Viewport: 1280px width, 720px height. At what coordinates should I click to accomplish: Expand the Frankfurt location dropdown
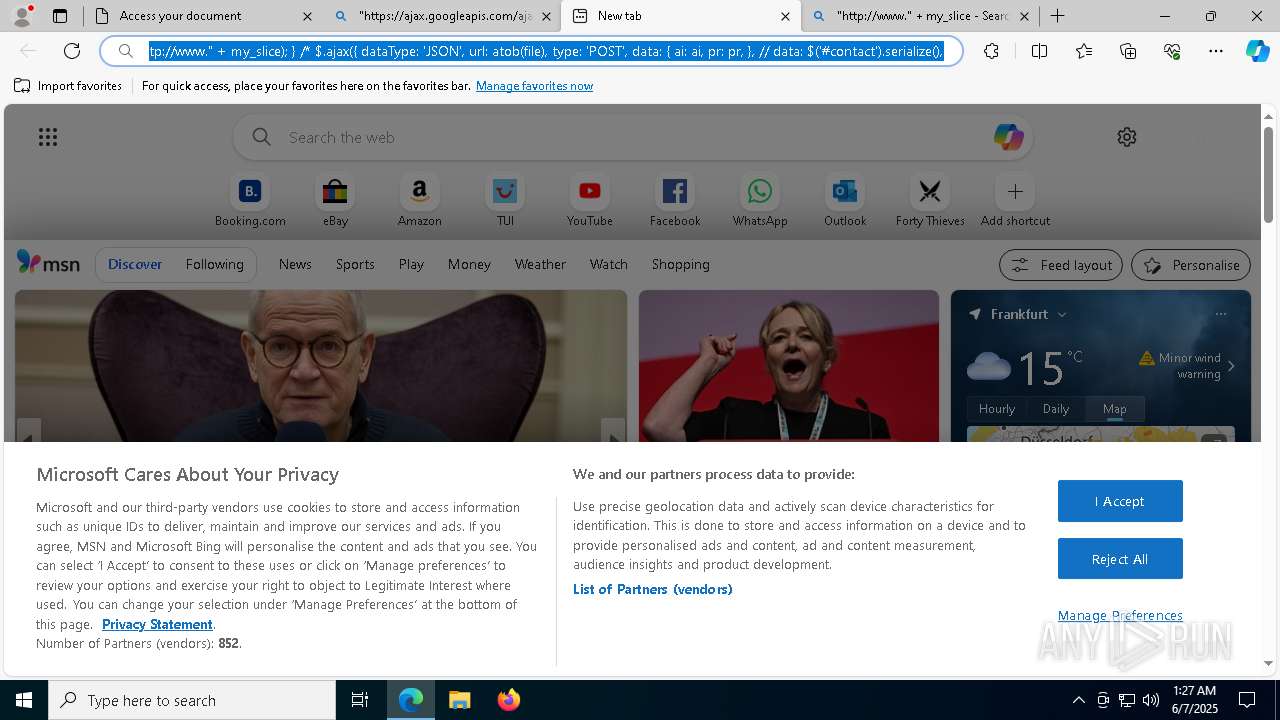pos(1062,314)
